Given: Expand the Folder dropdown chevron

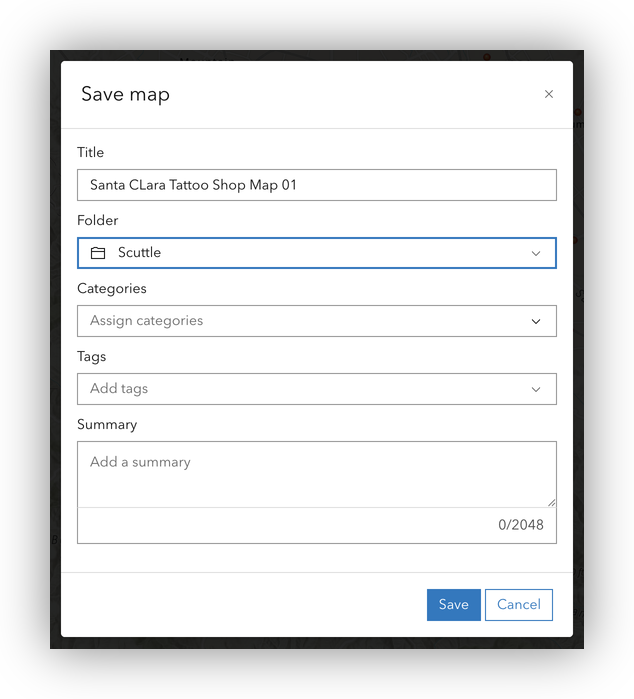Looking at the screenshot, I should [x=536, y=253].
